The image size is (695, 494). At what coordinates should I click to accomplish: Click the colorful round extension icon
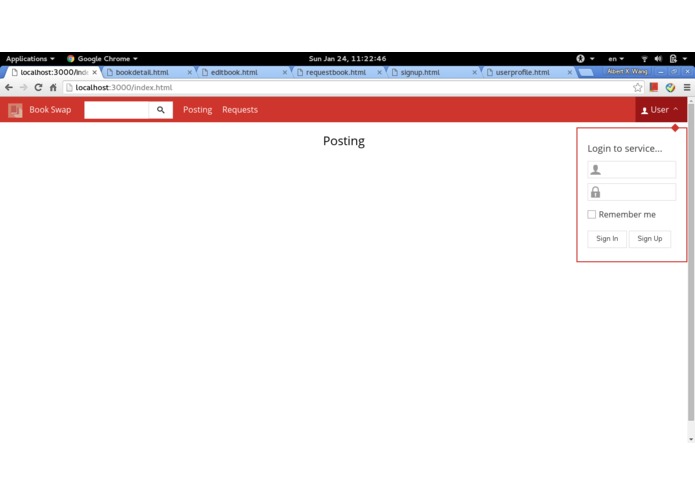670,87
